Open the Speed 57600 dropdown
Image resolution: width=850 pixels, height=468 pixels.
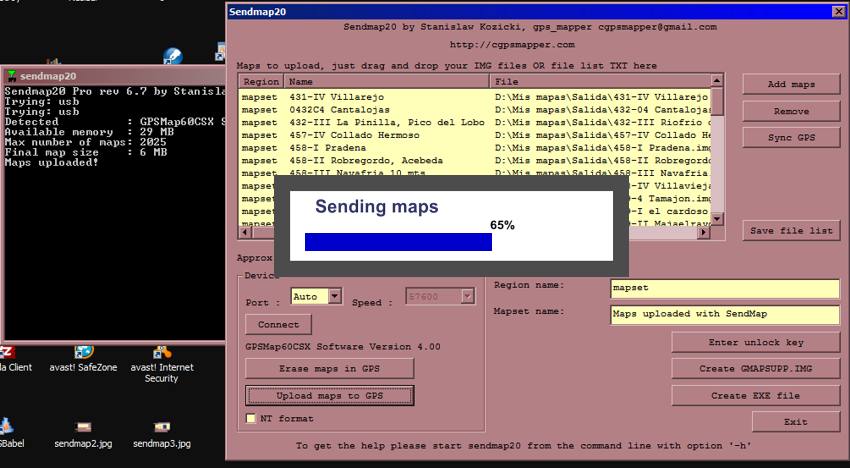pyautogui.click(x=467, y=296)
